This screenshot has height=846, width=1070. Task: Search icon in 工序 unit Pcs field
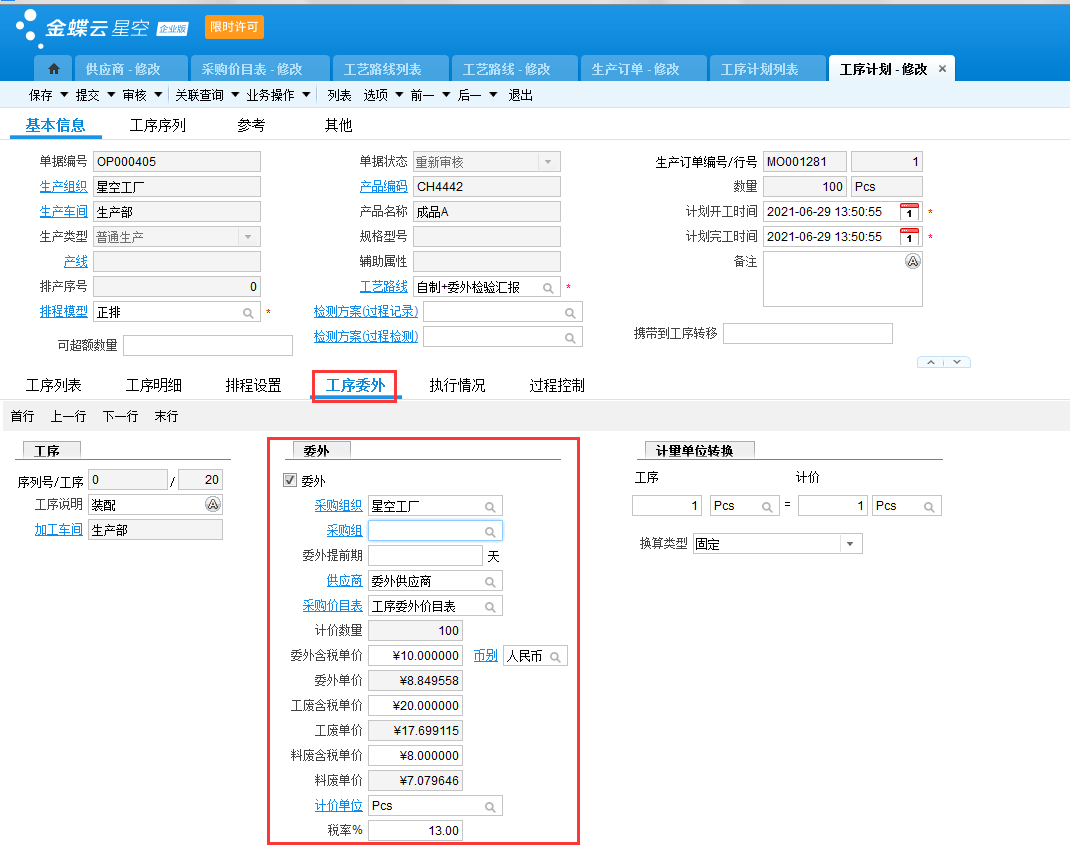coord(767,507)
